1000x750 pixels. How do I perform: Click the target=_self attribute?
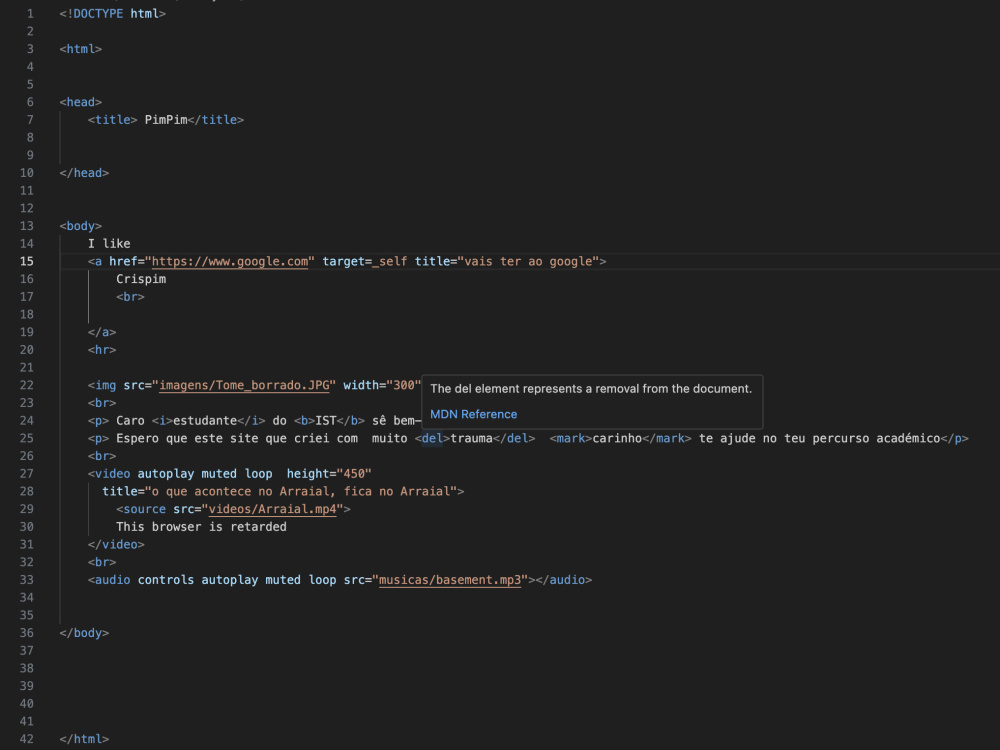[x=365, y=261]
